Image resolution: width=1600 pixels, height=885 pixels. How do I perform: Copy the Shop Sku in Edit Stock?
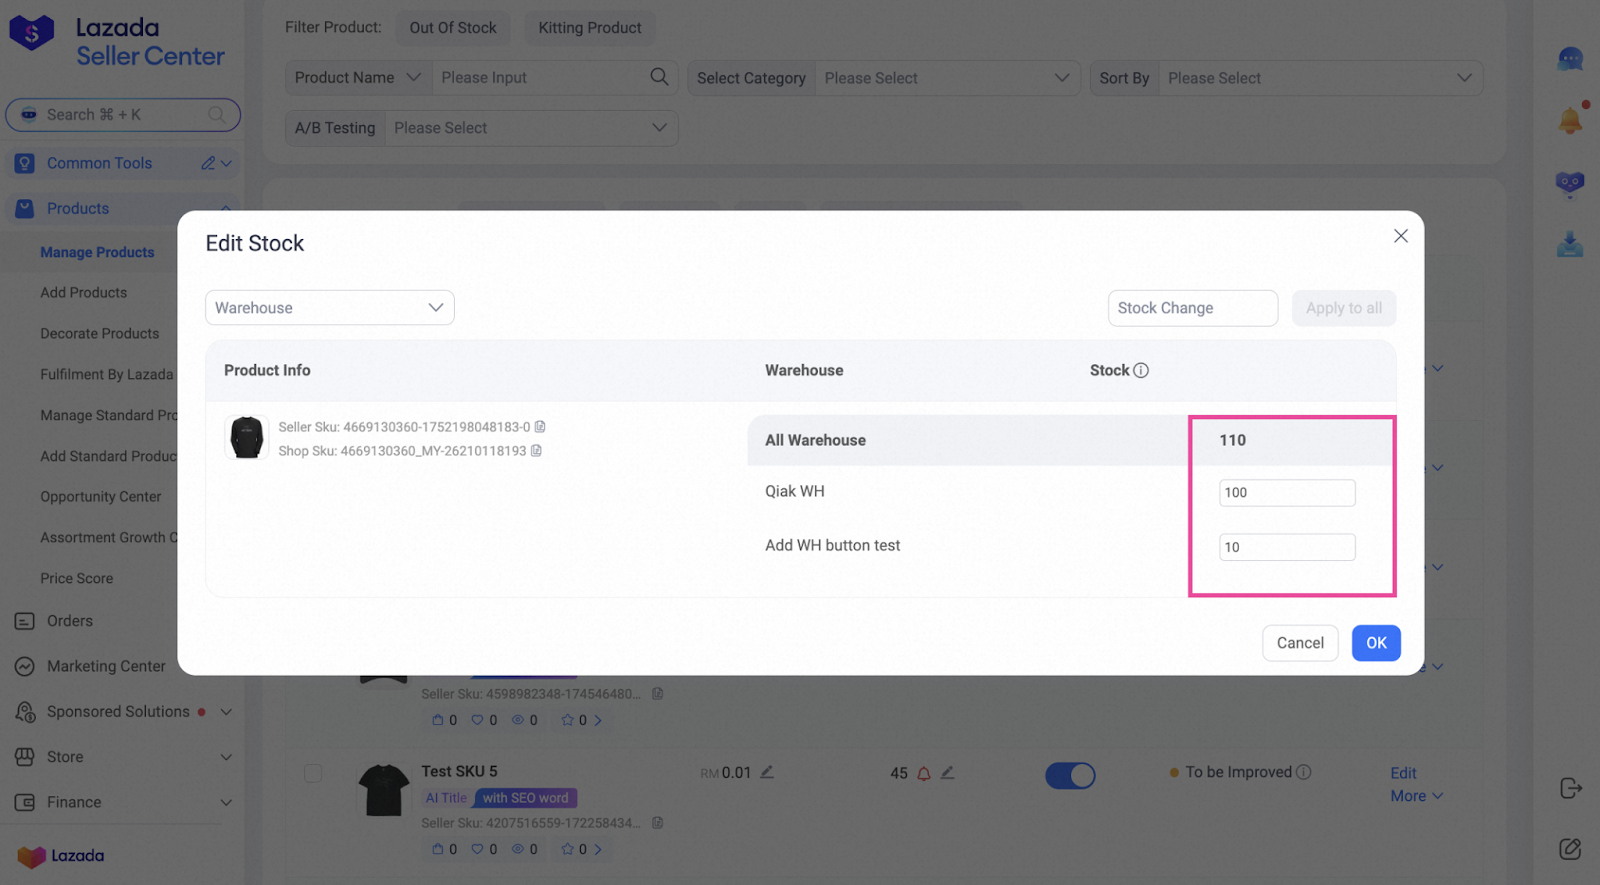coord(536,451)
